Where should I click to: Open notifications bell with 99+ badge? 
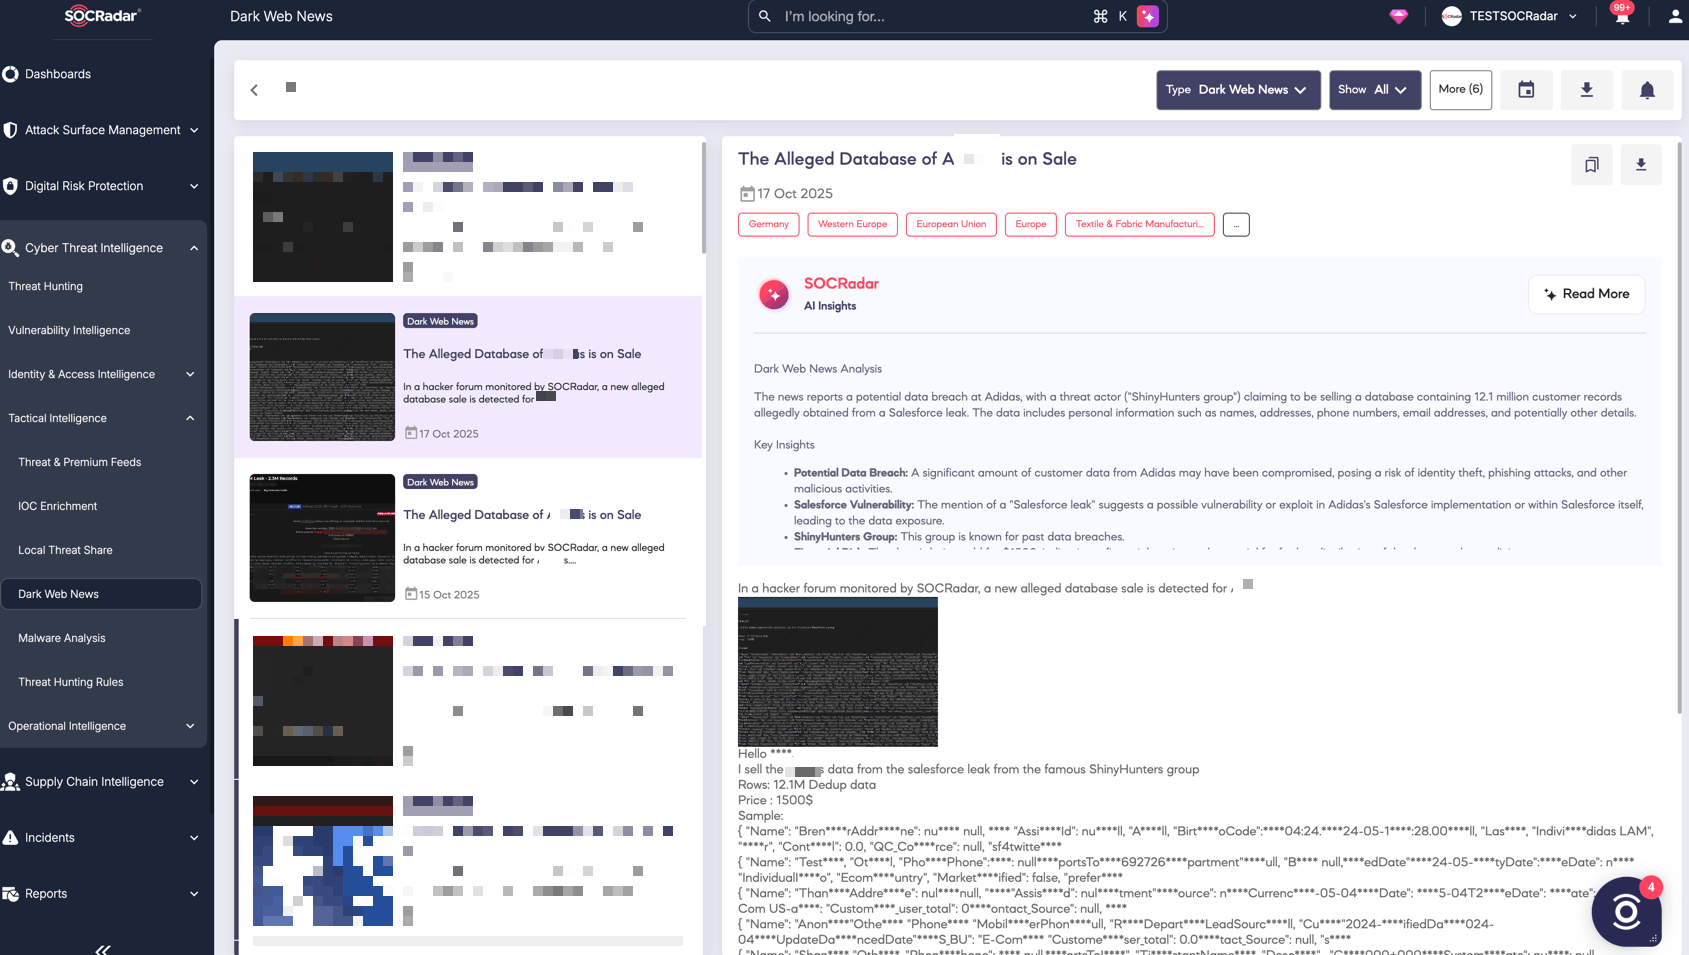pyautogui.click(x=1622, y=15)
